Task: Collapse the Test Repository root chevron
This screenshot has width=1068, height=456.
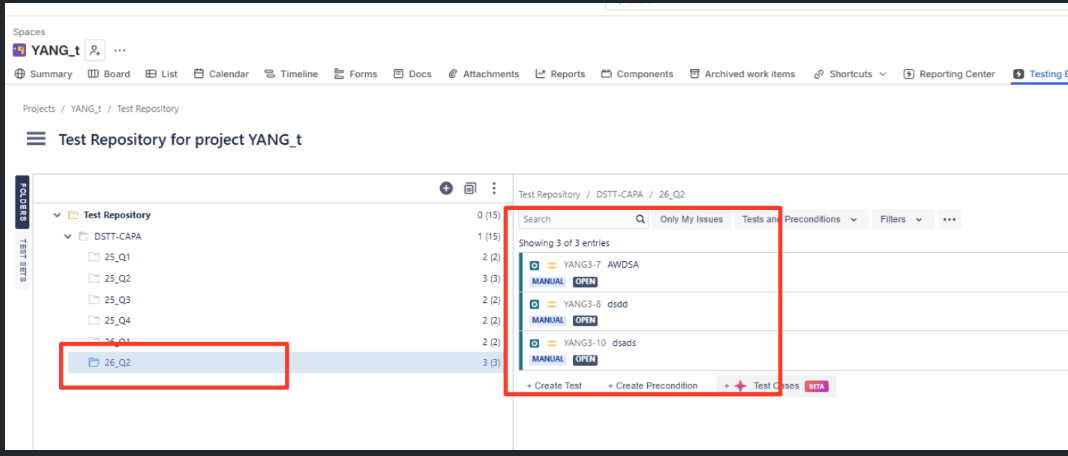Action: (x=57, y=215)
